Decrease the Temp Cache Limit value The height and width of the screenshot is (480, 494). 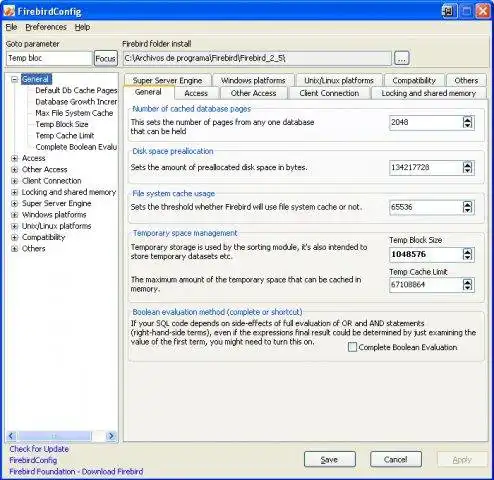[x=468, y=288]
